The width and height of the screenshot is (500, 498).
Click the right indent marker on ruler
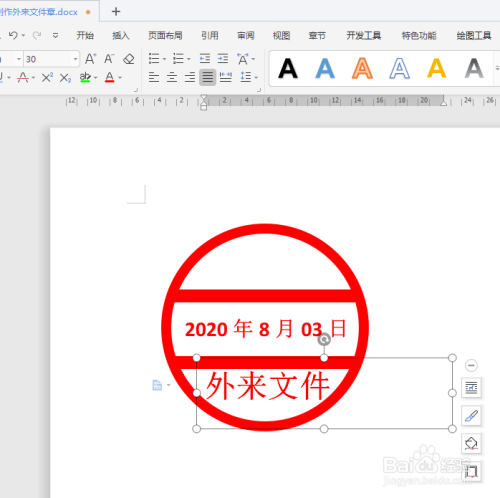443,103
